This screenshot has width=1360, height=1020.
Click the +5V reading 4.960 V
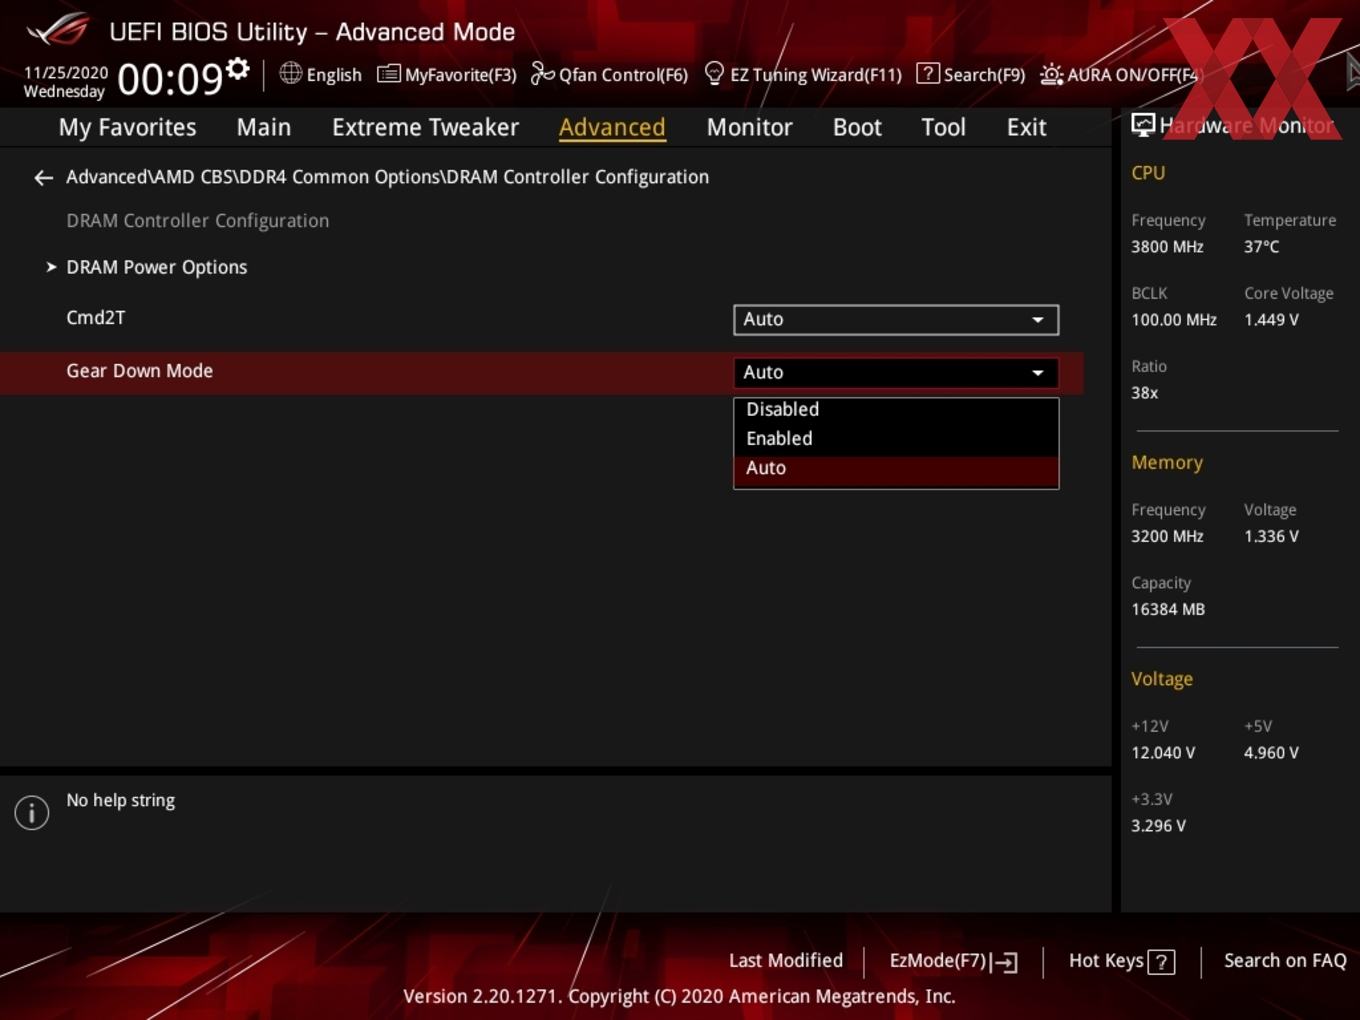(1271, 753)
